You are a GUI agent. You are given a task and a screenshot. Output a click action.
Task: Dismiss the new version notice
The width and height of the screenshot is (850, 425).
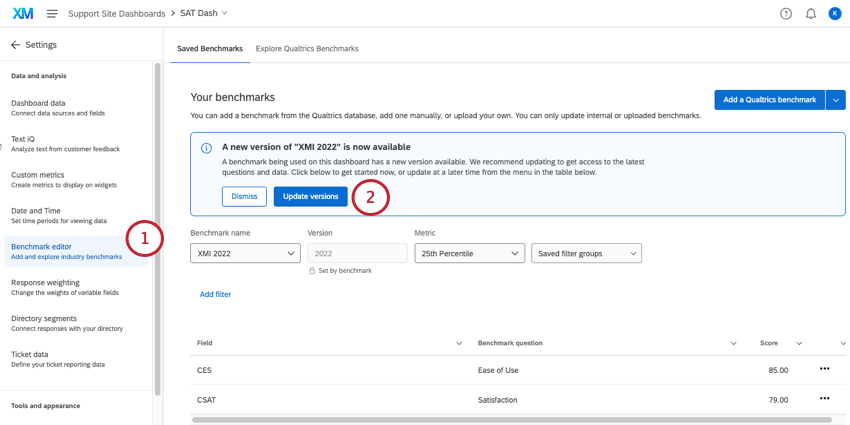pos(244,197)
